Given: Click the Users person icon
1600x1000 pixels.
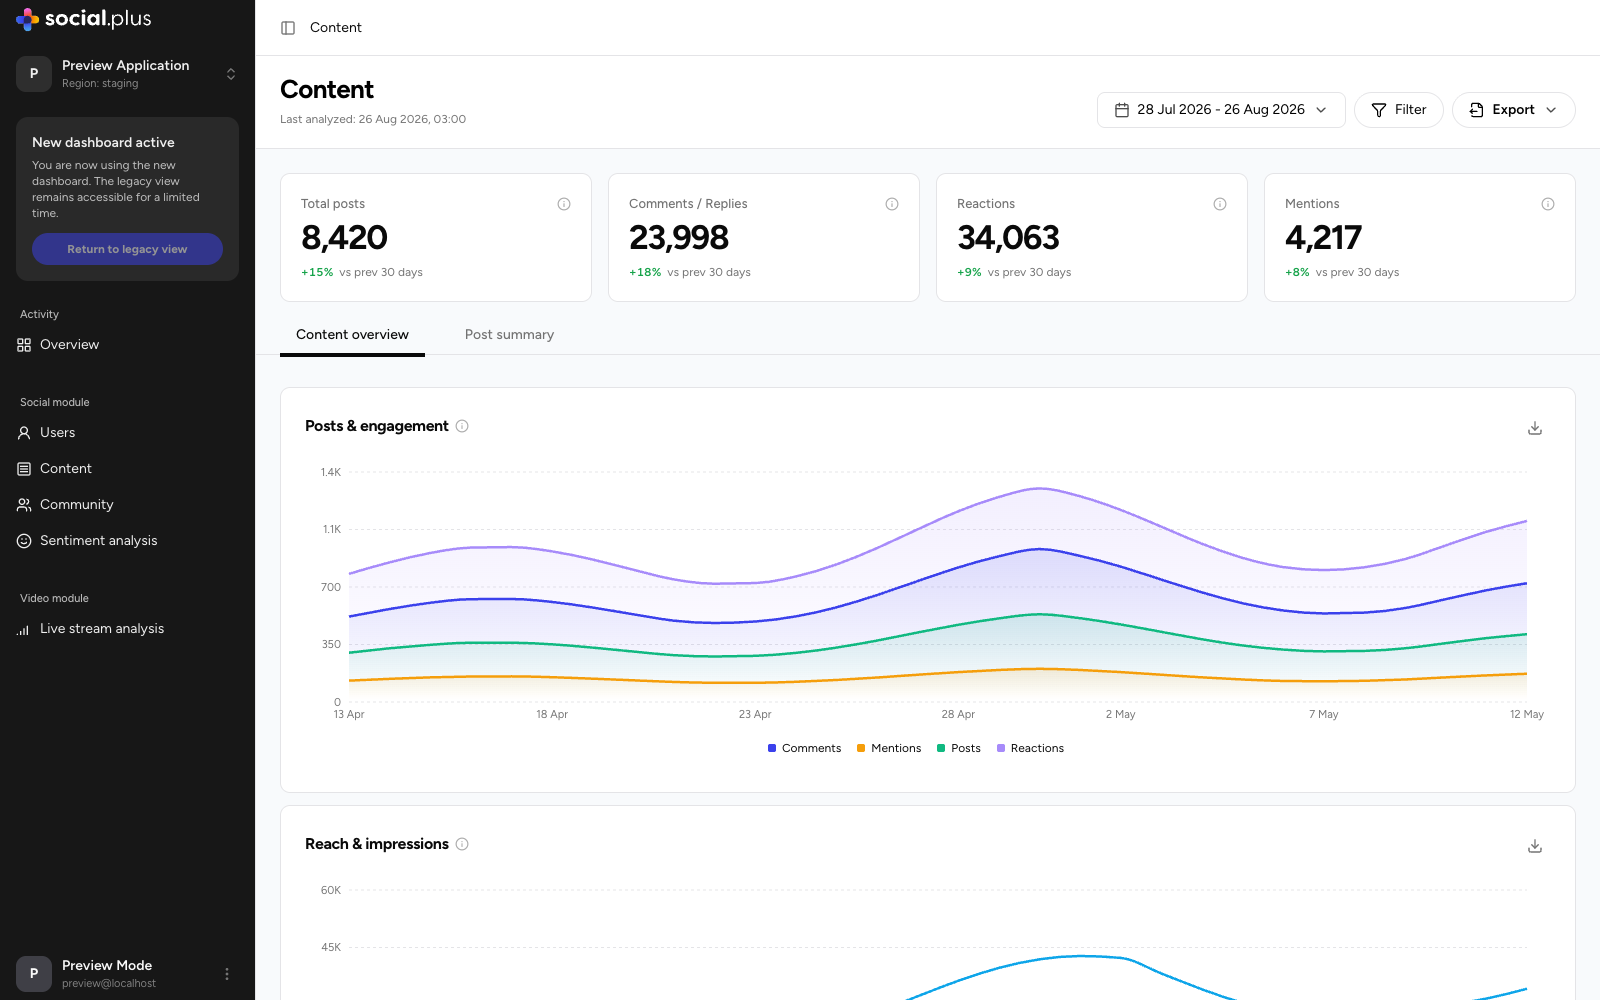Looking at the screenshot, I should point(24,433).
